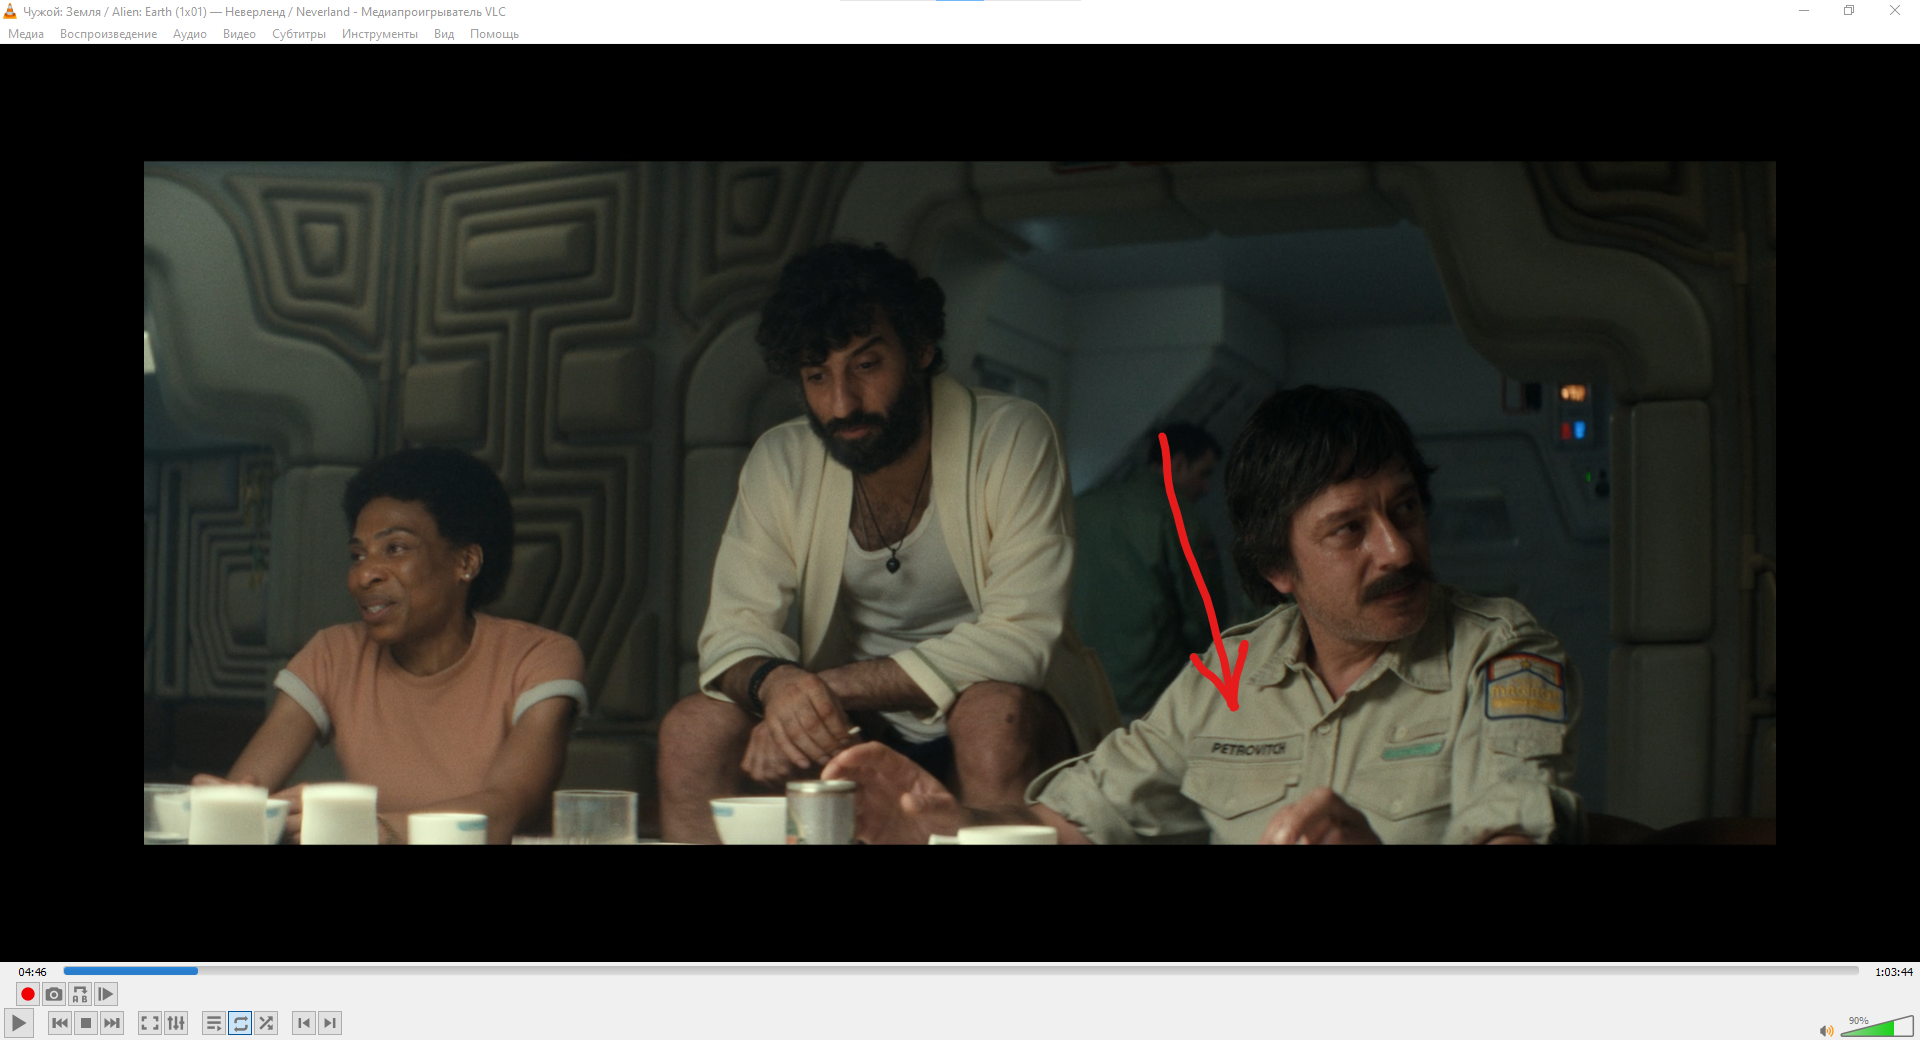The width and height of the screenshot is (1920, 1040).
Task: Start recording with the red record button
Action: [x=28, y=994]
